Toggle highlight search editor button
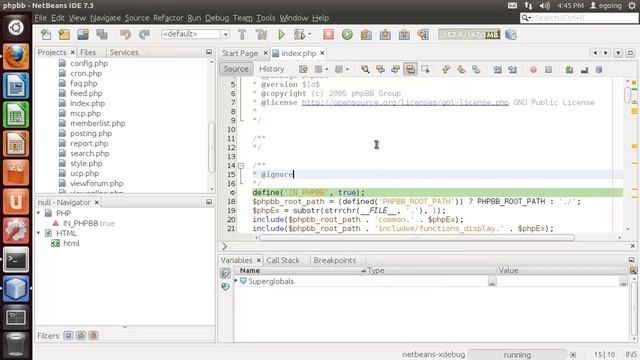The height and width of the screenshot is (360, 640). point(410,69)
